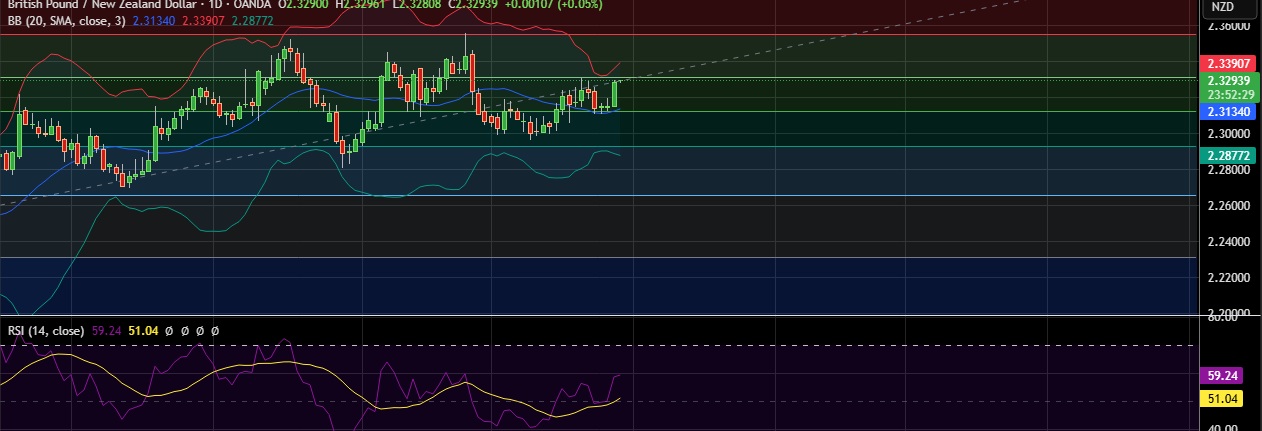The image size is (1262, 431).
Task: Click the 2.26000 price scale value
Action: click(x=1229, y=206)
